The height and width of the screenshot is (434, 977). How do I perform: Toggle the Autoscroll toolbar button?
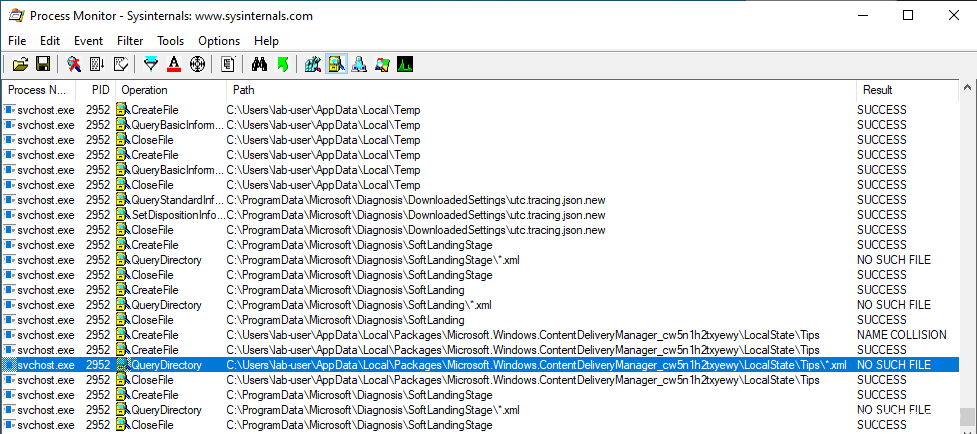click(97, 64)
